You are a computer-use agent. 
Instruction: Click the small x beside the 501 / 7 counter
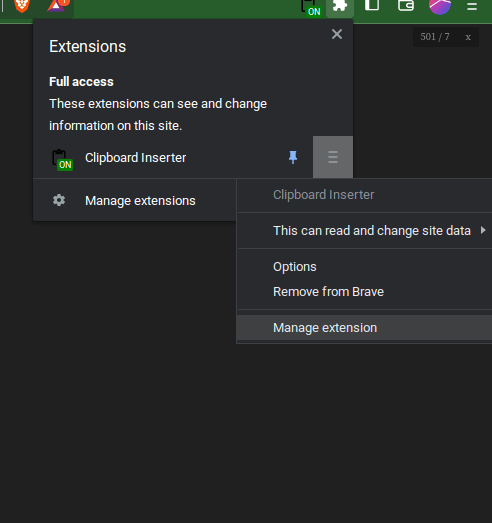(468, 37)
